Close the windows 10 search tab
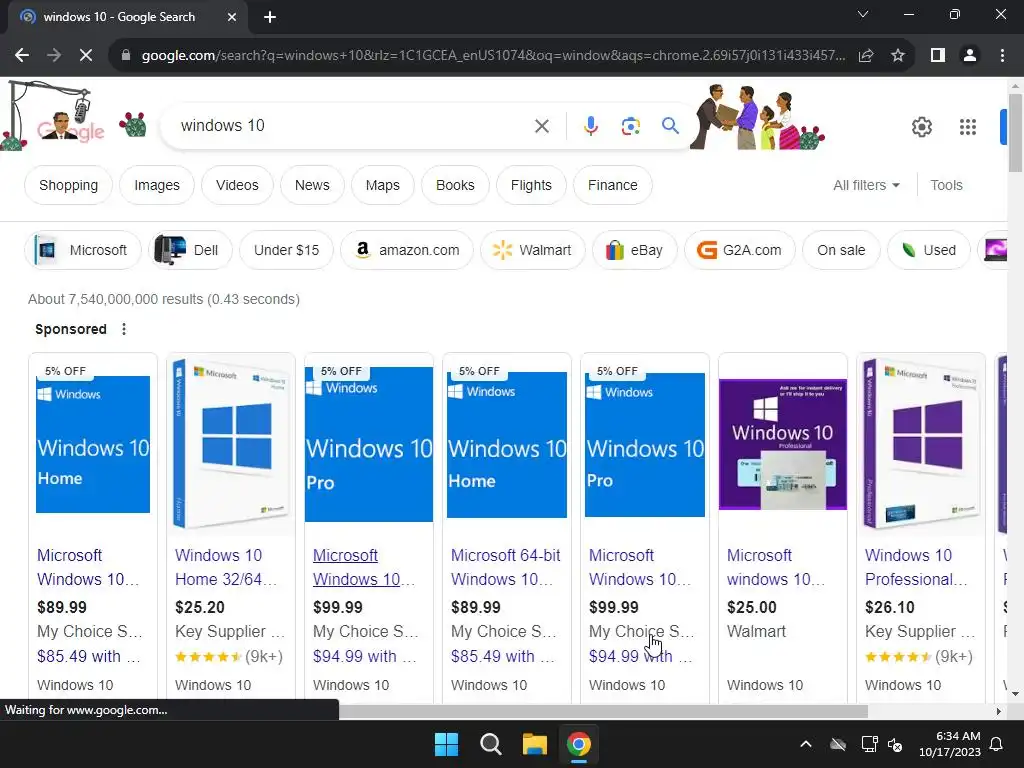Screen dimensions: 1024x768 (232, 17)
